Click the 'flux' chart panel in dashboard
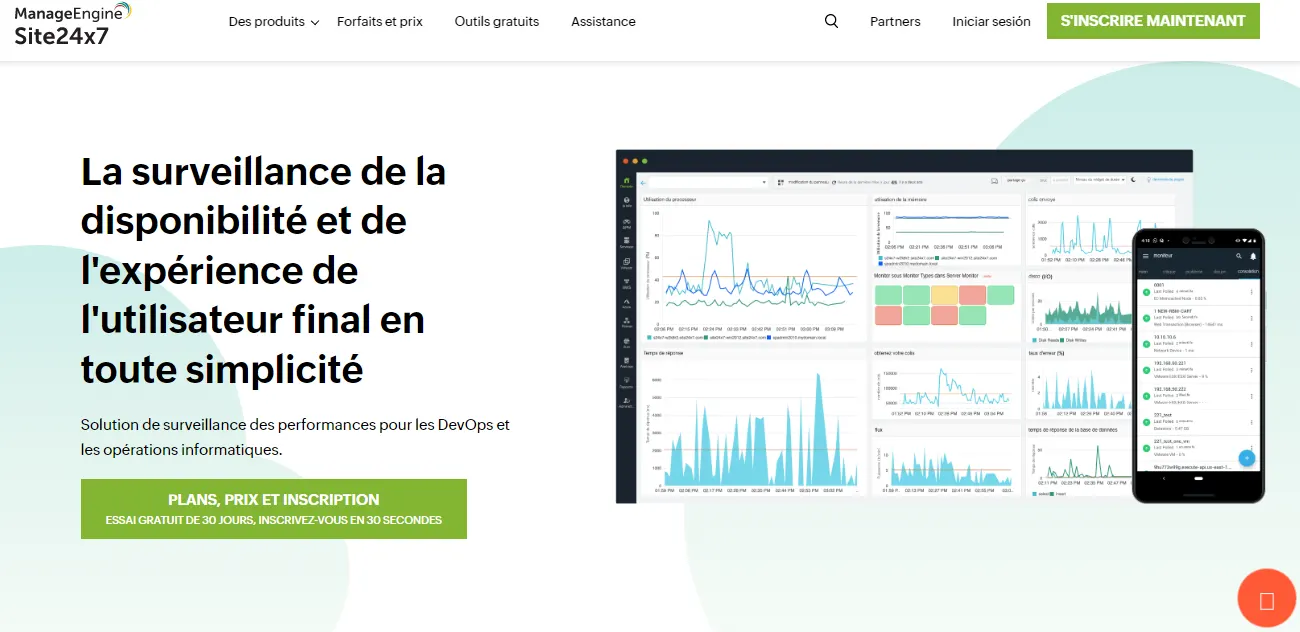The width and height of the screenshot is (1300, 632). click(x=945, y=460)
